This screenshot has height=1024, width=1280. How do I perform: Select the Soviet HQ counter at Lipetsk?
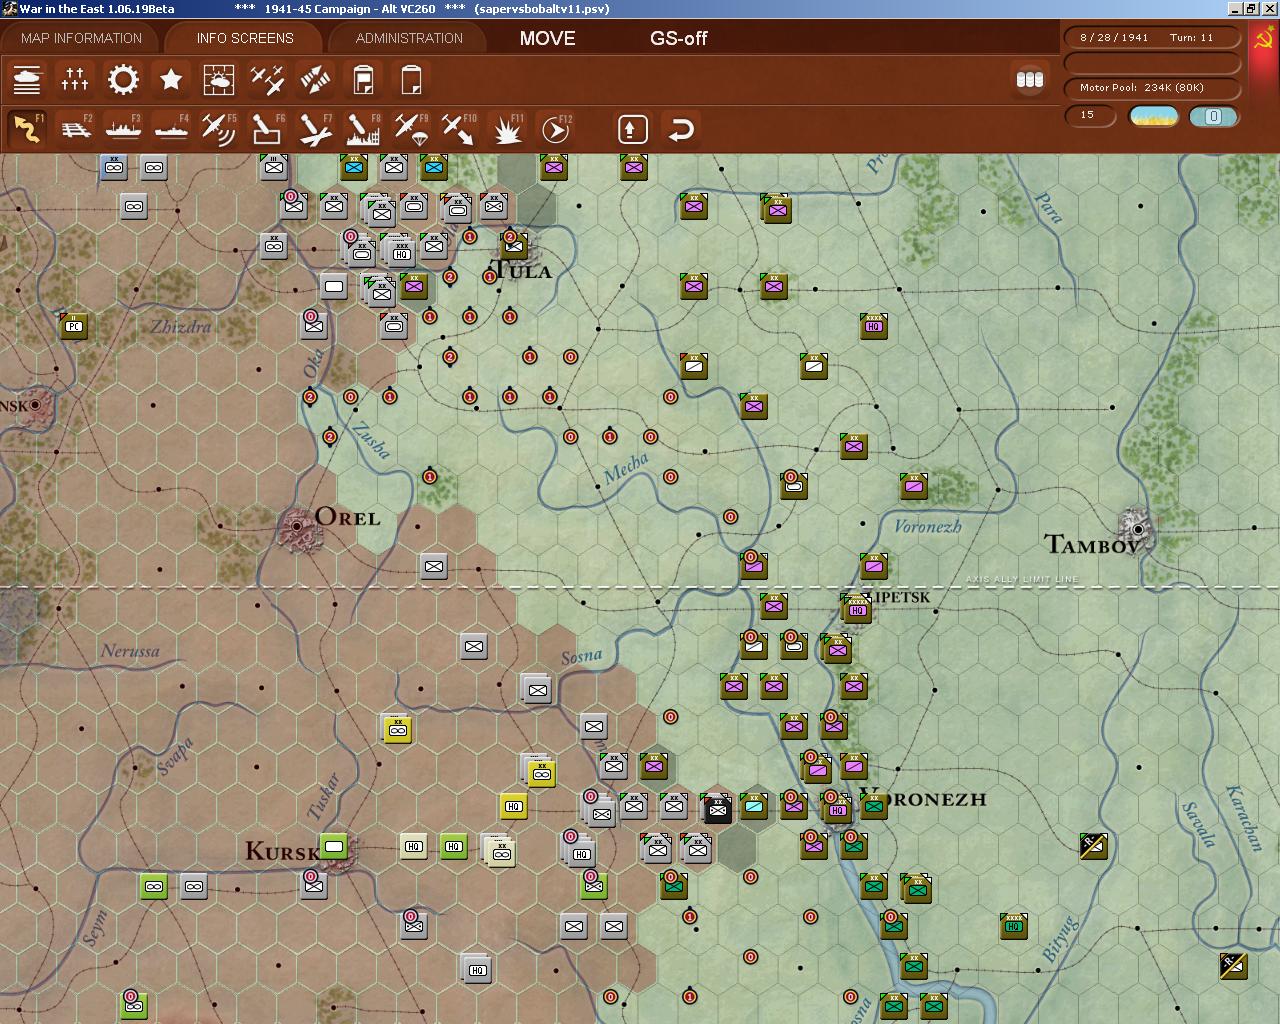[857, 609]
